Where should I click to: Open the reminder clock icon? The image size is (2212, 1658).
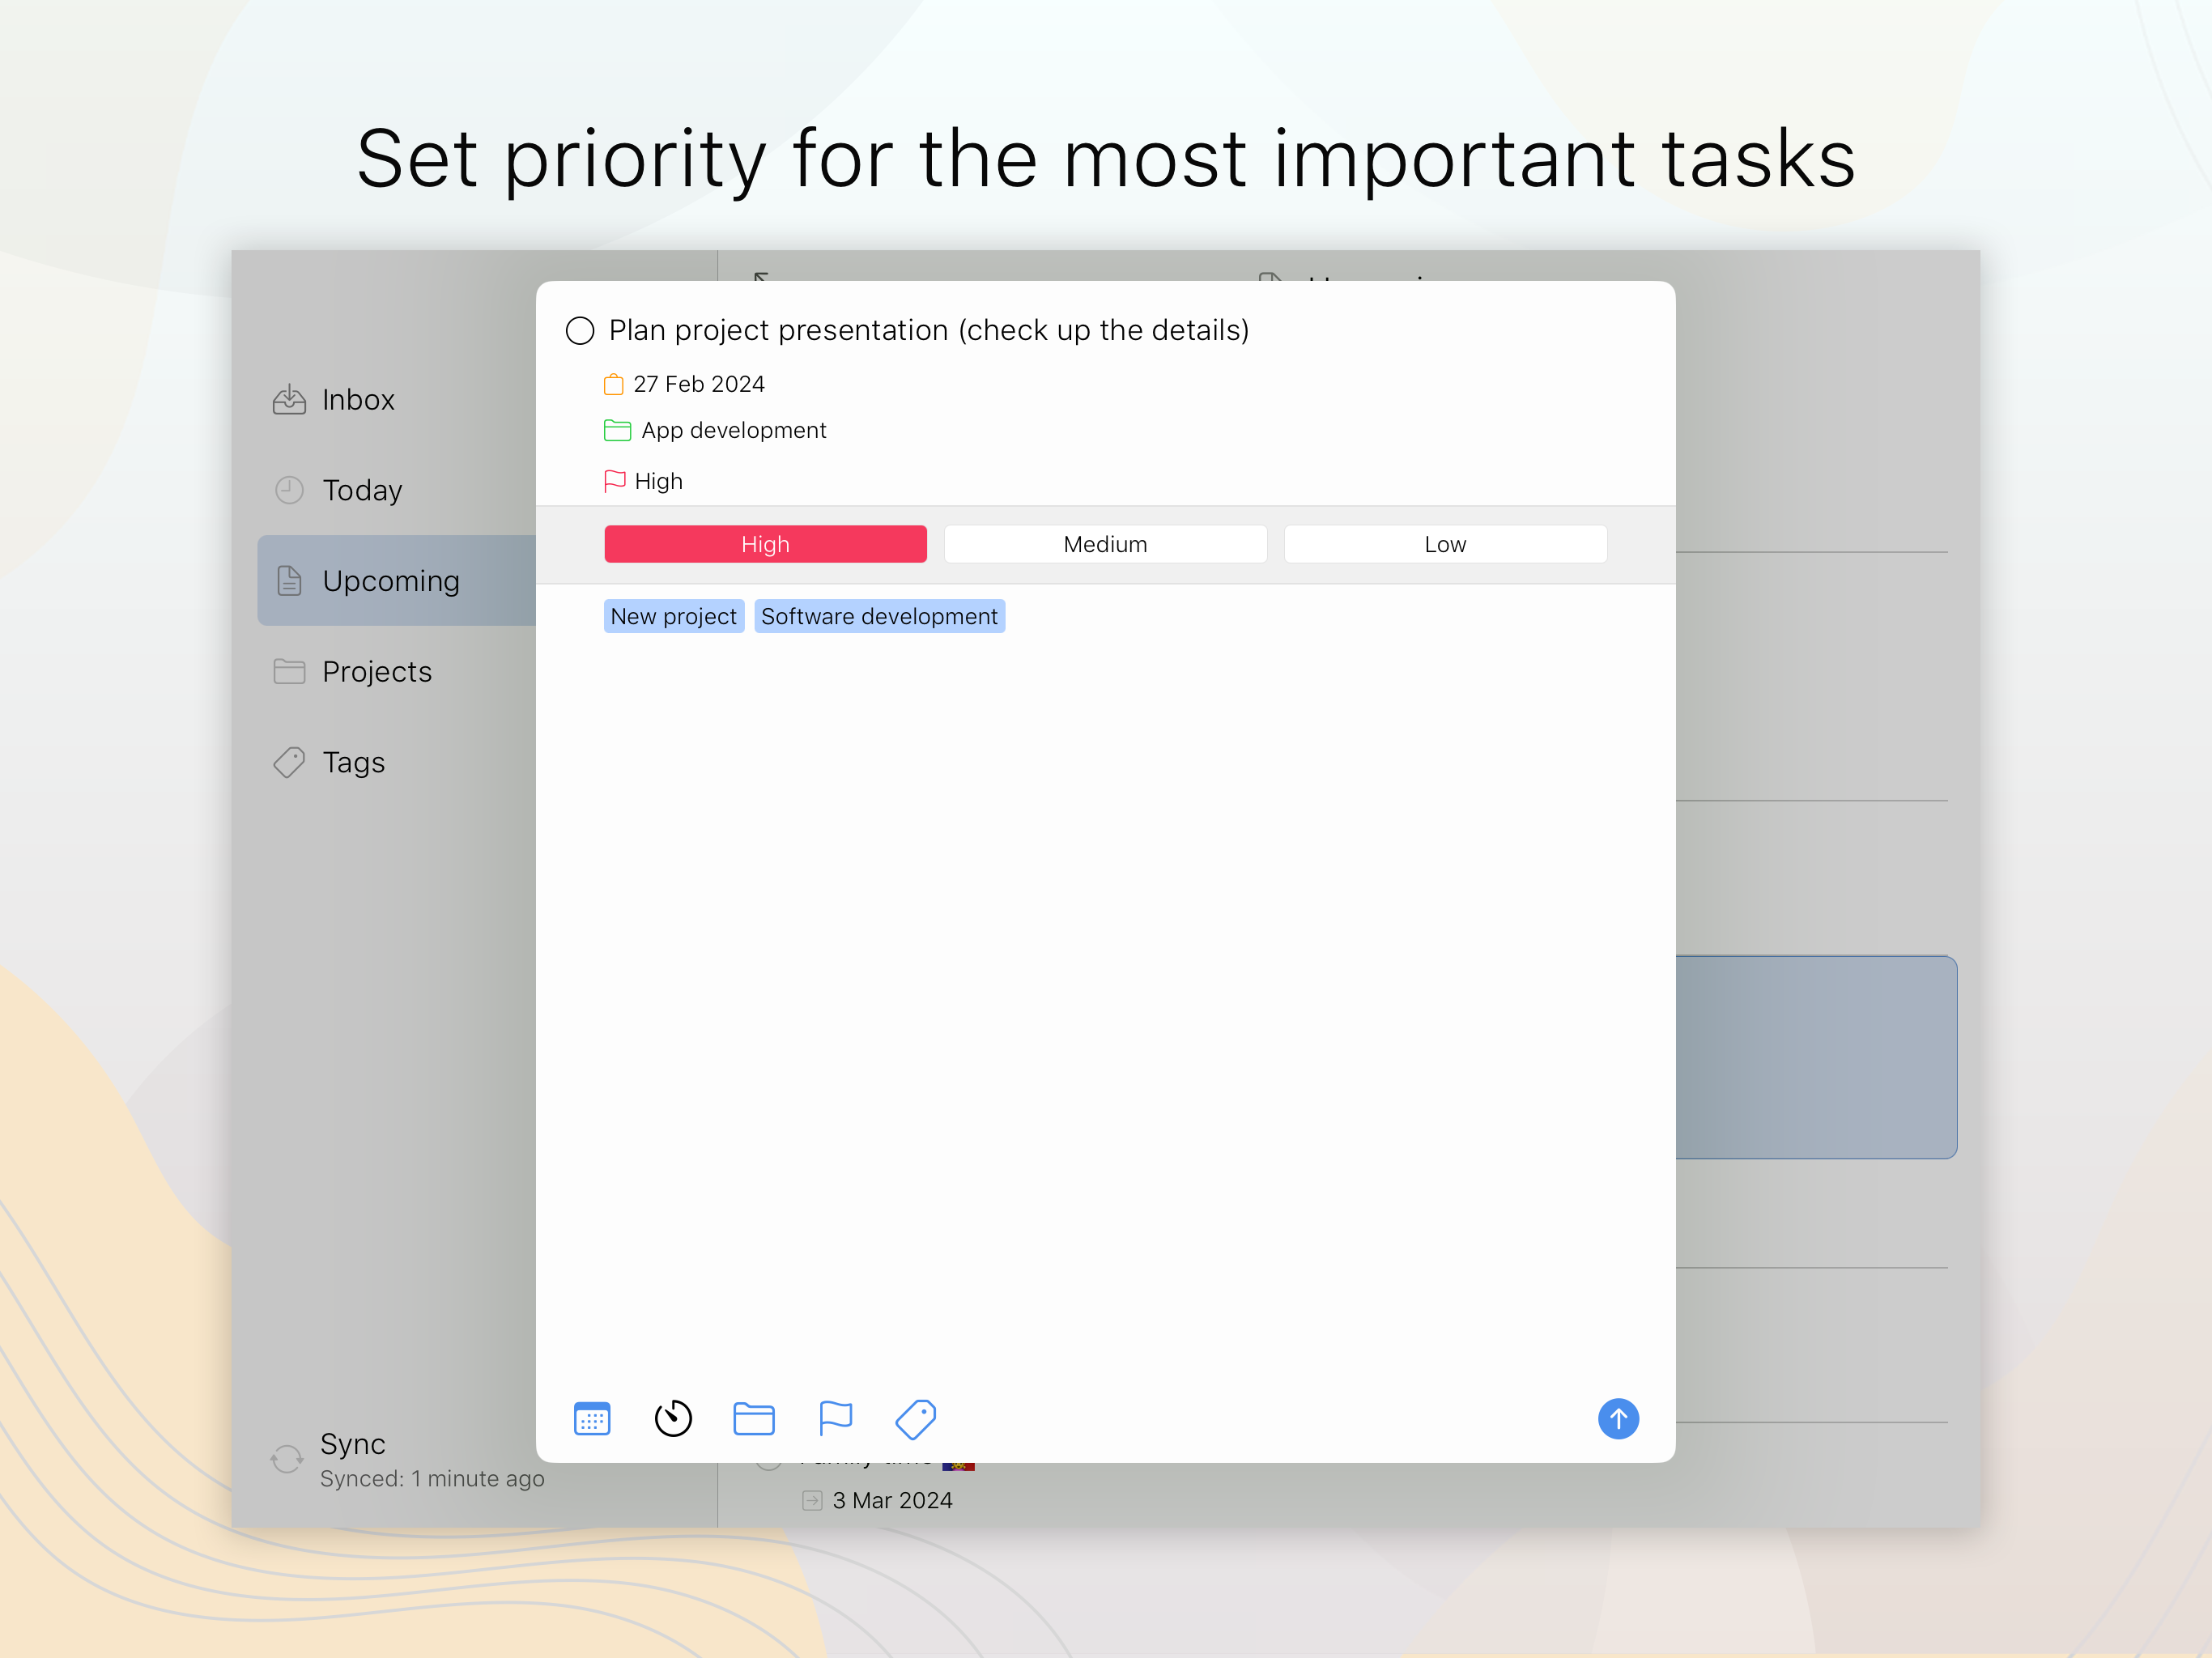tap(673, 1418)
